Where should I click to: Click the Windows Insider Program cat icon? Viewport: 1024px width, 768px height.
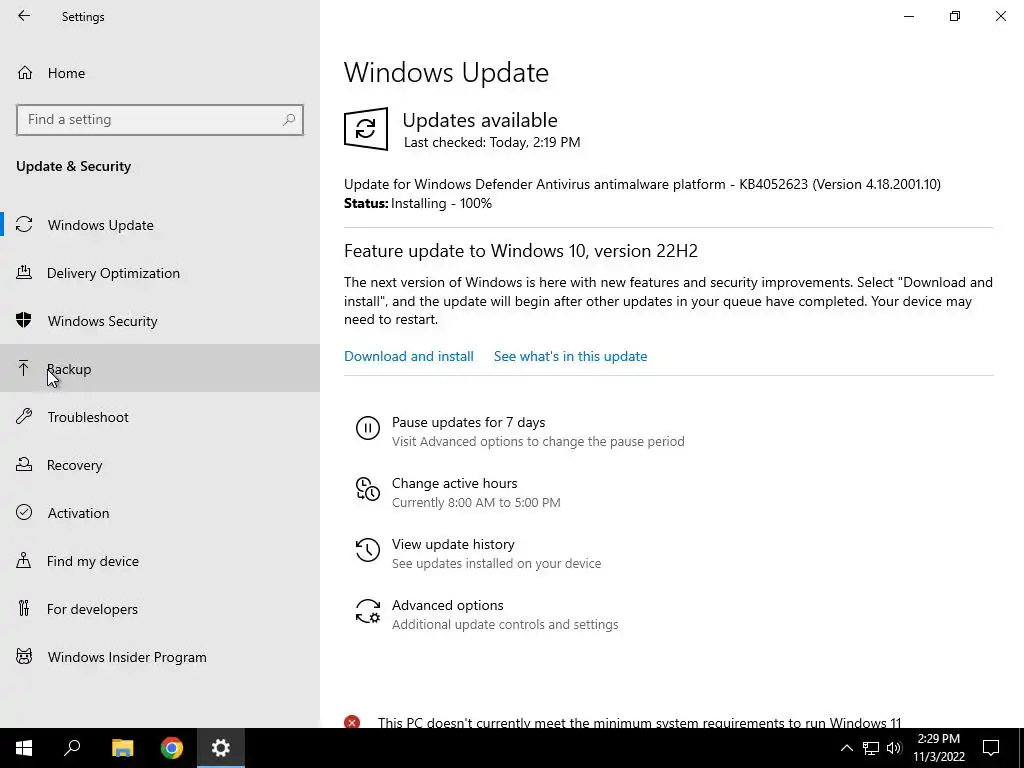click(x=24, y=656)
